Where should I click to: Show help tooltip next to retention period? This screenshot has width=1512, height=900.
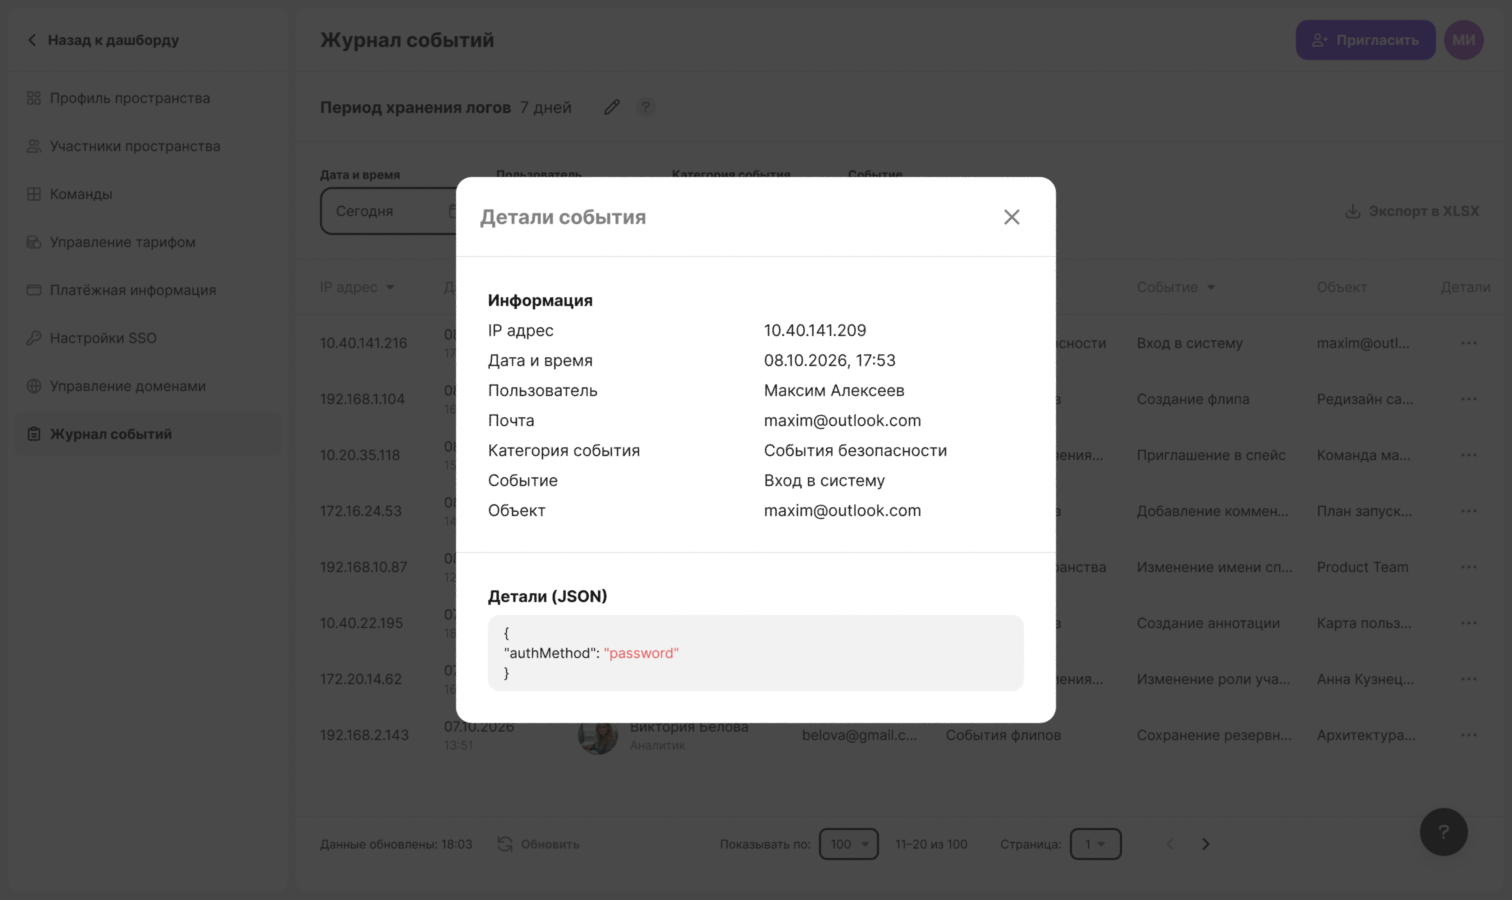pos(646,107)
